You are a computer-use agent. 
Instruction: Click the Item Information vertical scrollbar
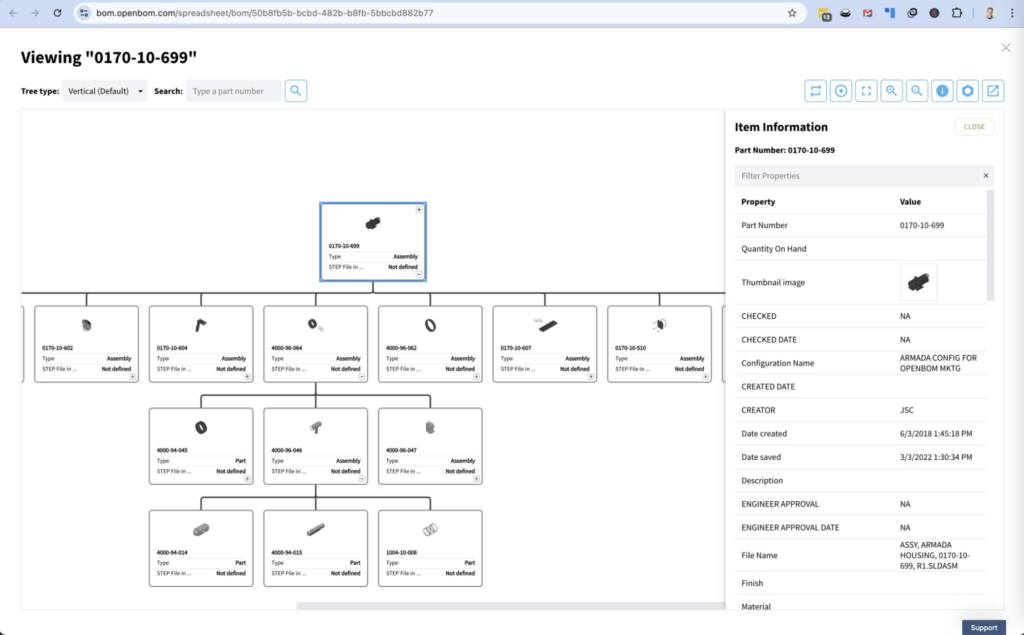click(991, 245)
